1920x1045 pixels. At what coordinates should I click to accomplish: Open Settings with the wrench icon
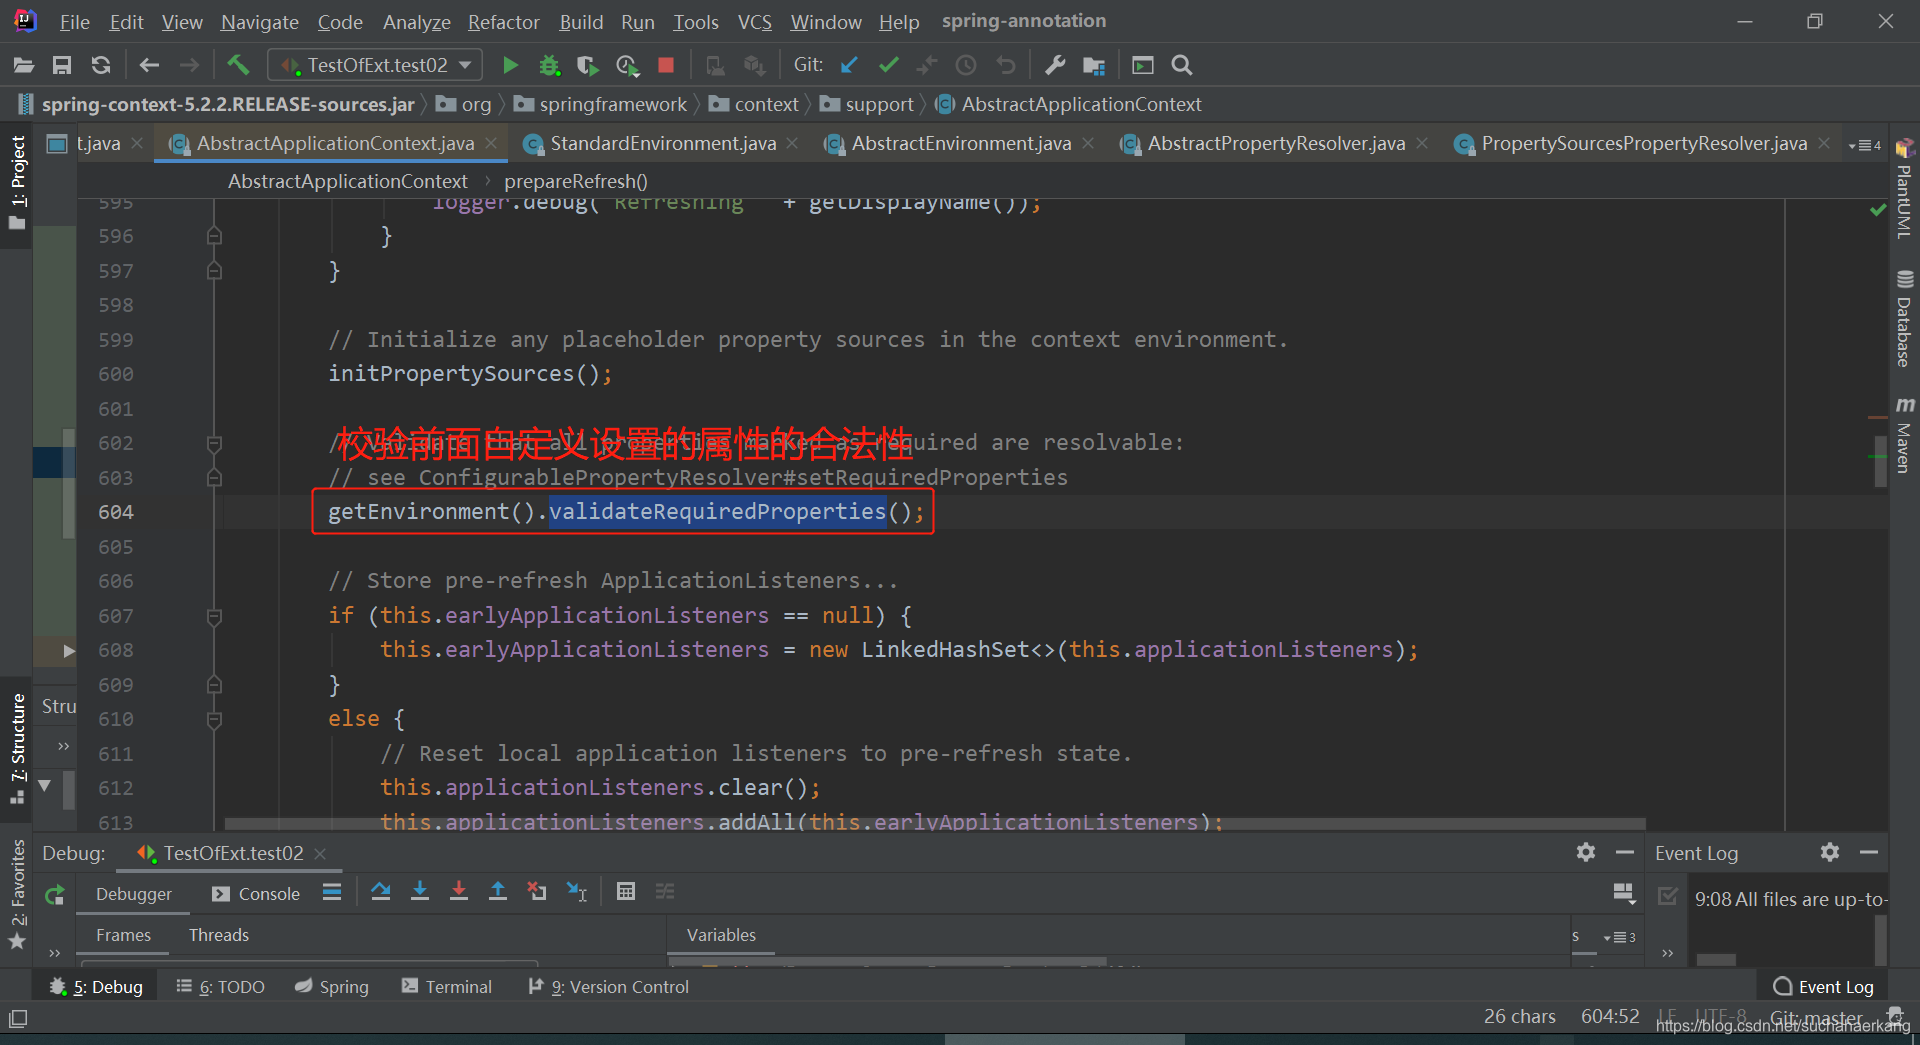pos(1055,65)
